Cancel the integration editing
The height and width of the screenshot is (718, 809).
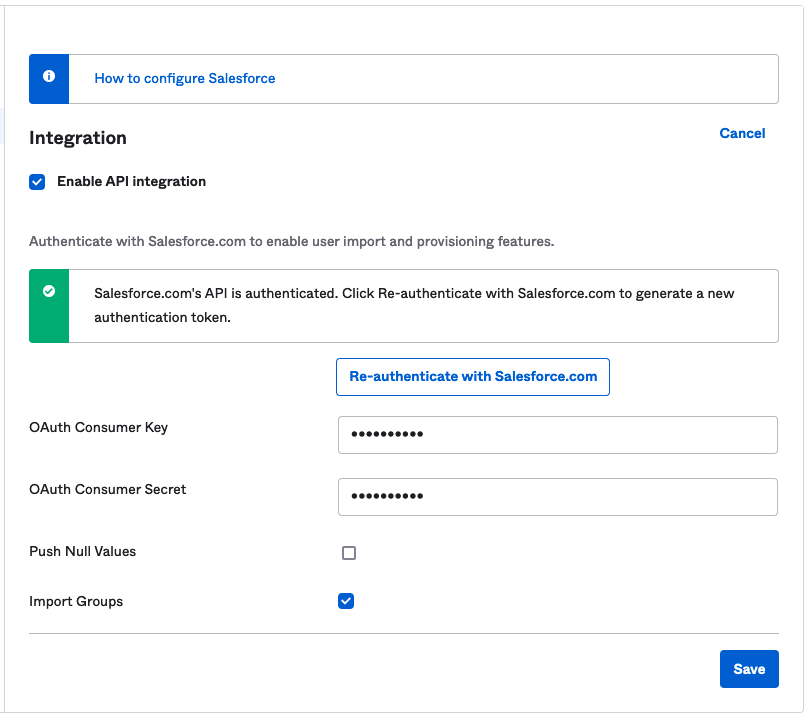(742, 133)
